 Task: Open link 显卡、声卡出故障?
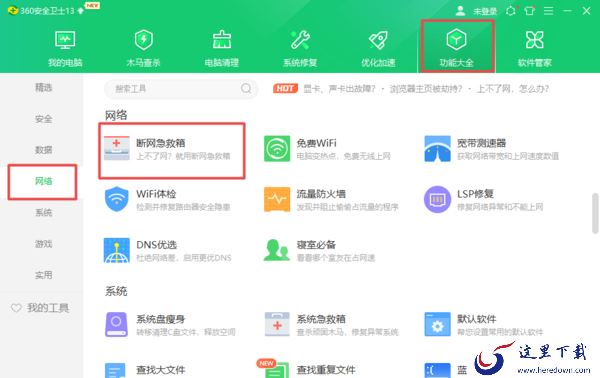click(339, 89)
